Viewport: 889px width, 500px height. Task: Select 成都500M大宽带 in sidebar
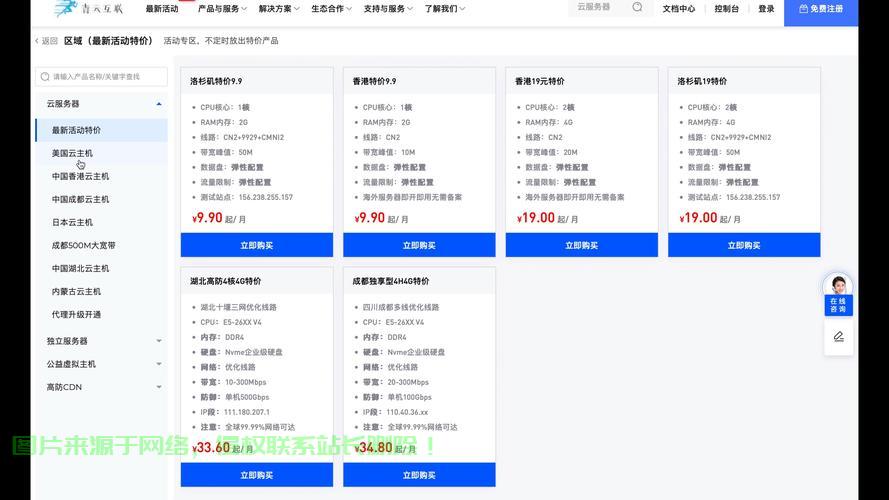[x=101, y=245]
